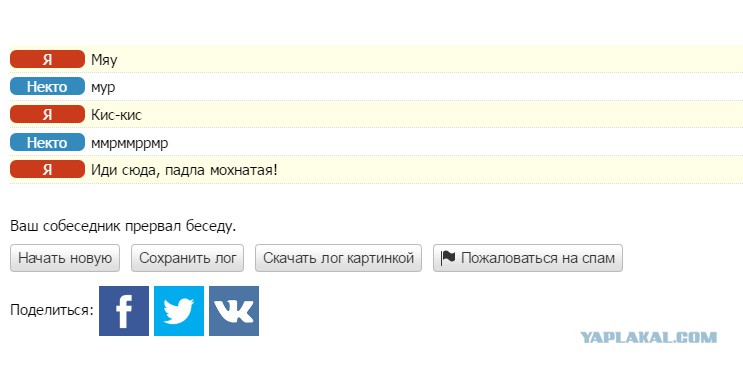The image size is (743, 367).
Task: Select the red Я badge beside Мяу
Action: coord(47,59)
